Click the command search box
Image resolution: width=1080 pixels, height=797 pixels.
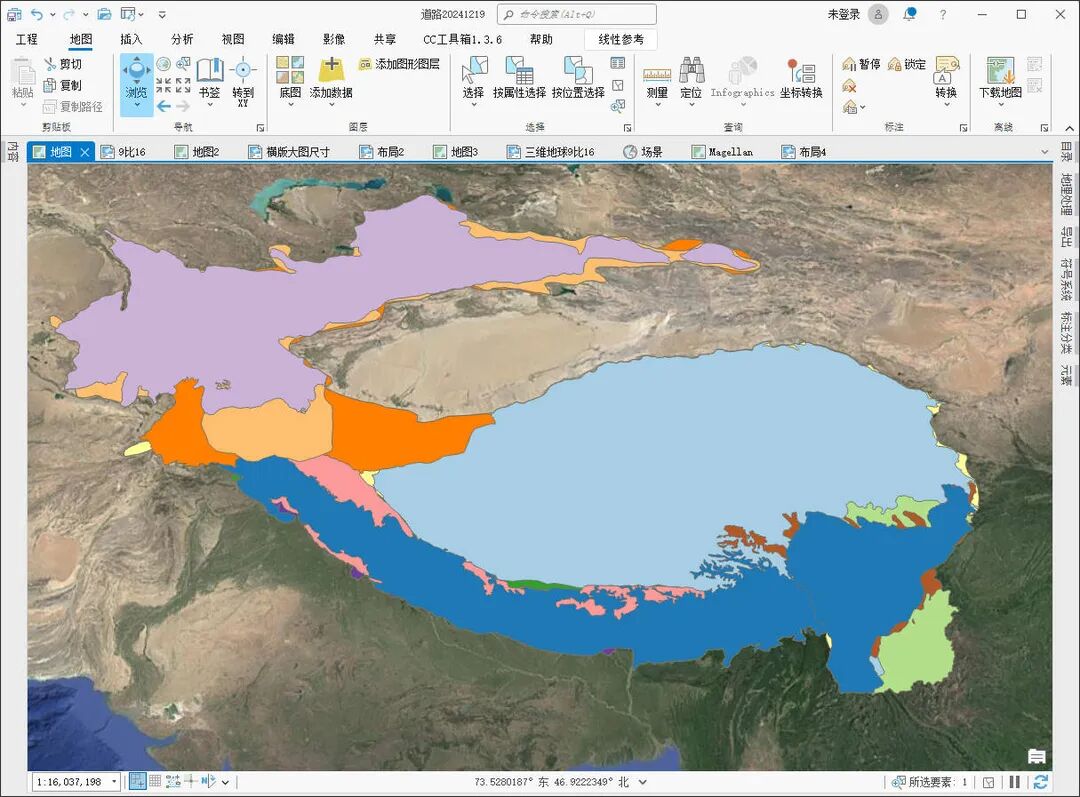[577, 14]
